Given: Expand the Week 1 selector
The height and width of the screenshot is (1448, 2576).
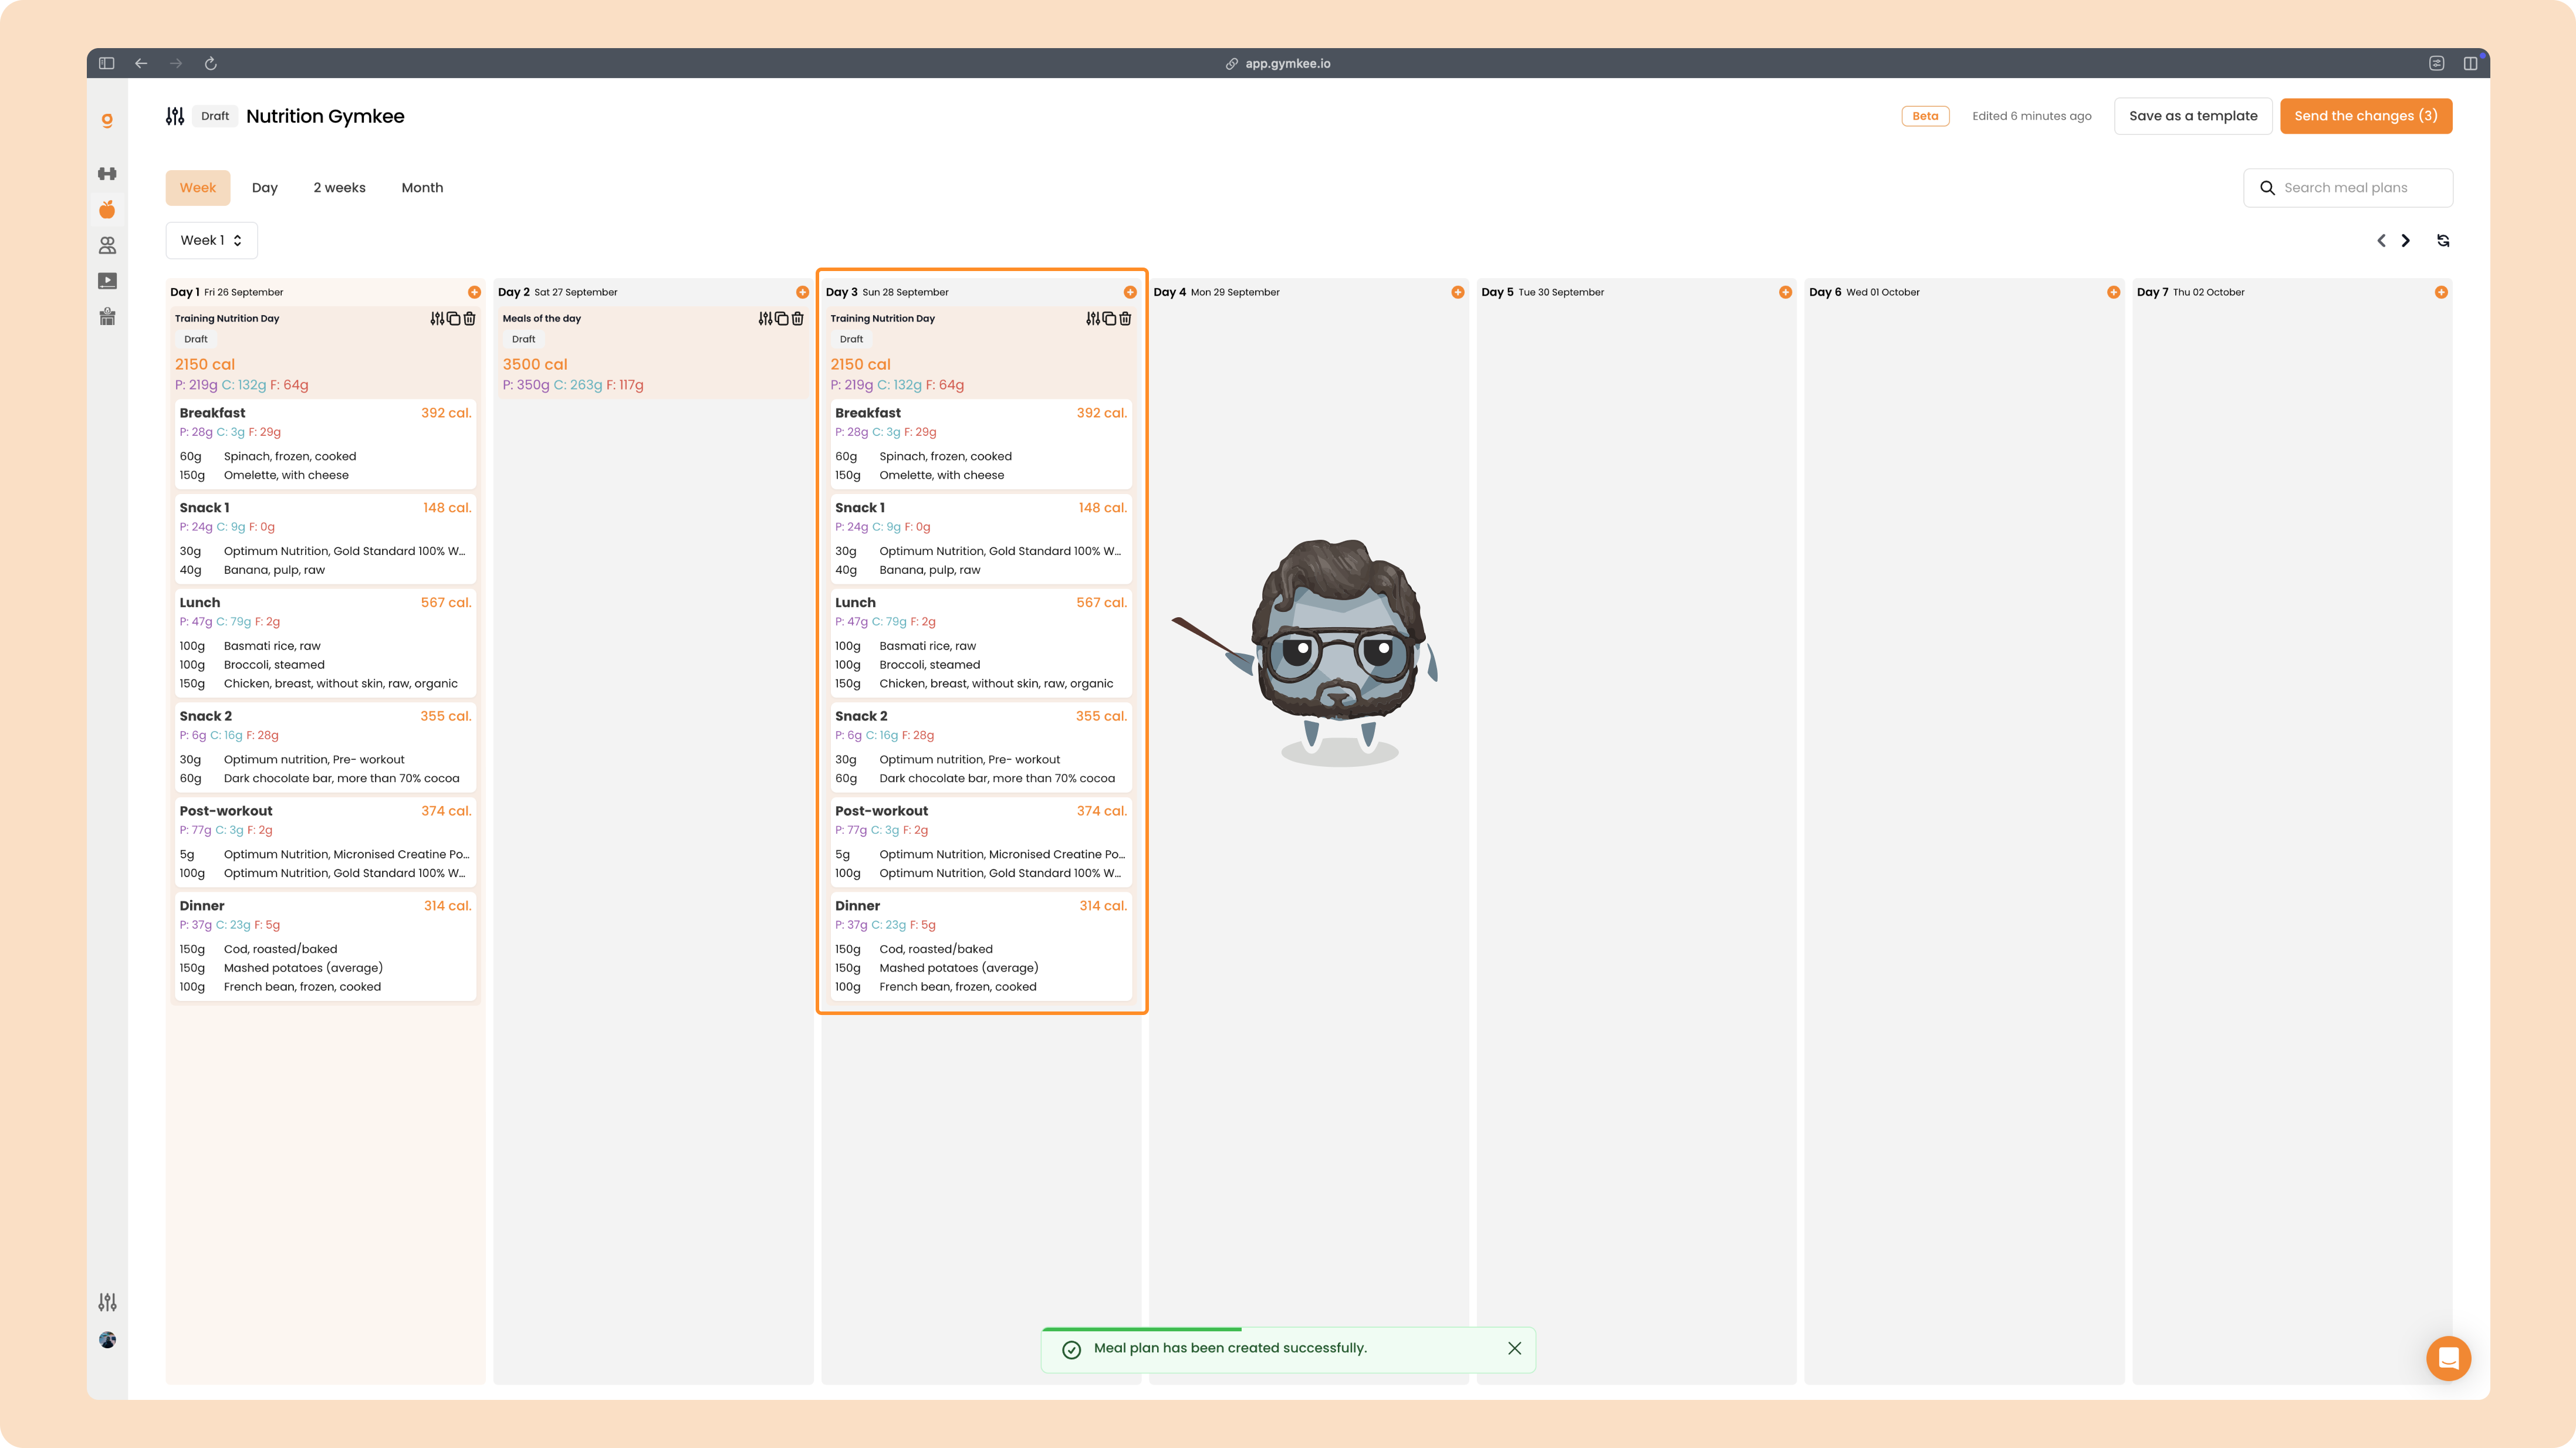Looking at the screenshot, I should tap(211, 240).
